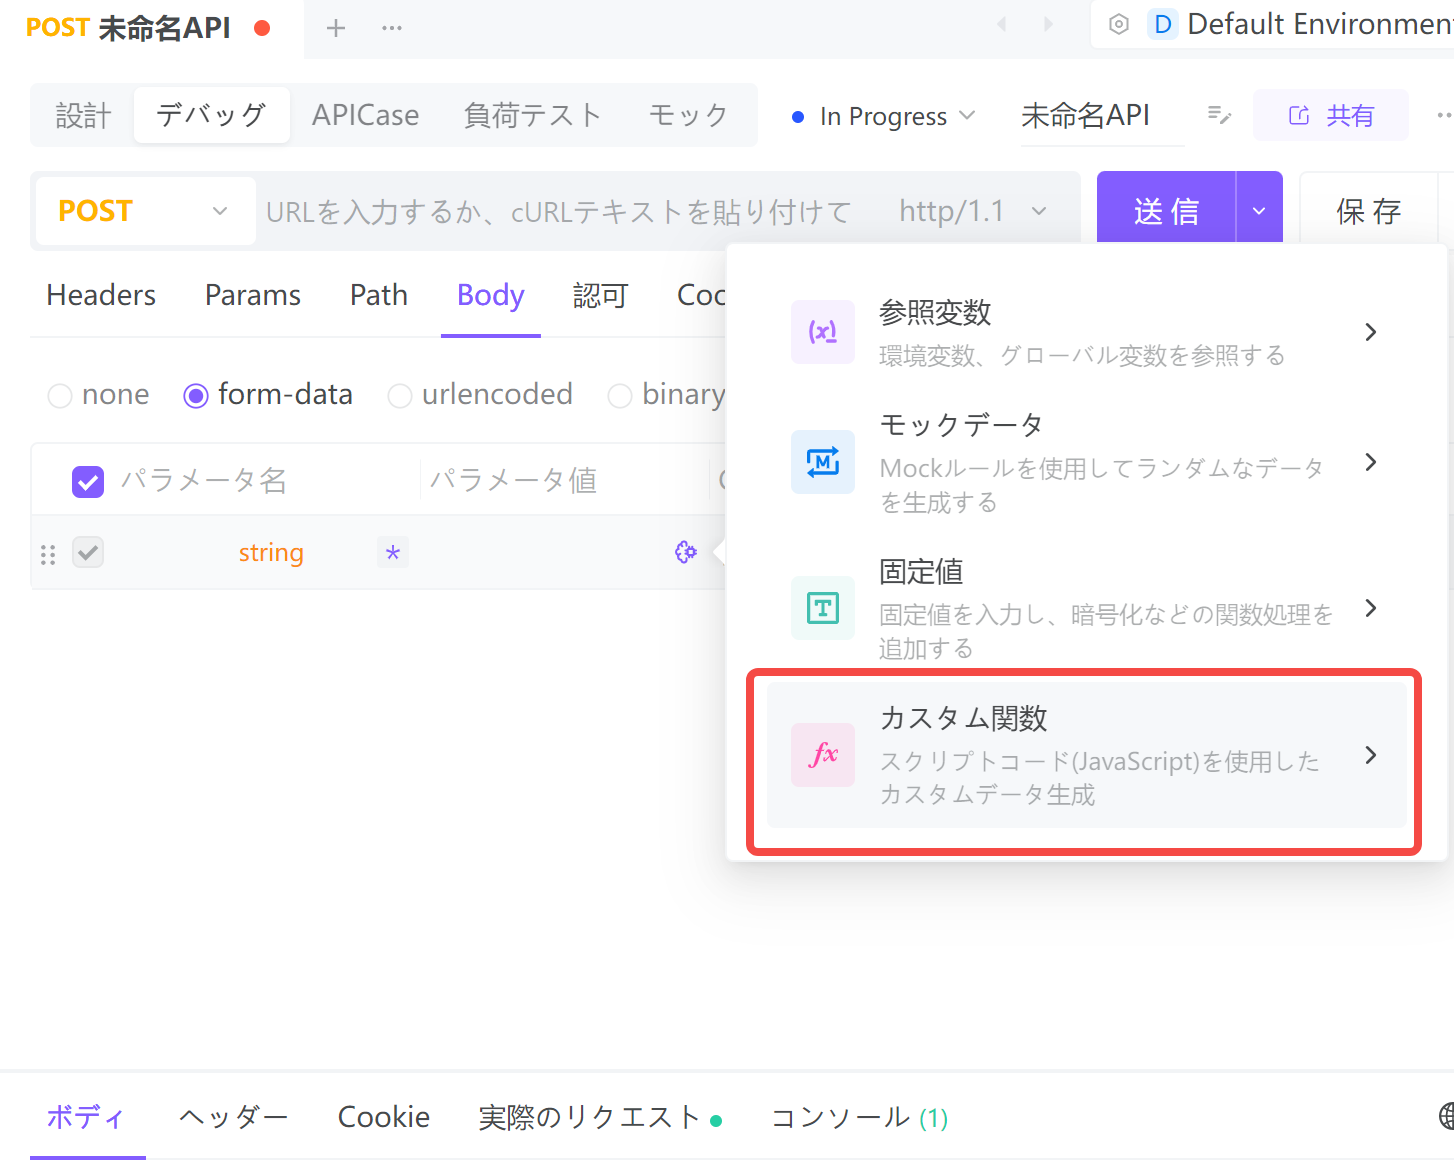
Task: Choose the モックデータ mock data icon
Action: 822,462
